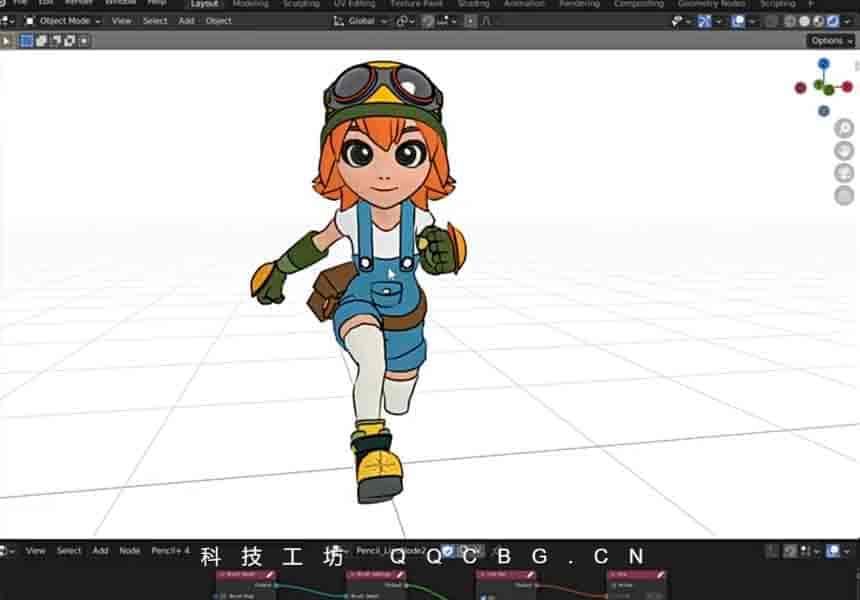This screenshot has width=860, height=600.
Task: Toggle perspective orthographic view button
Action: [x=844, y=196]
